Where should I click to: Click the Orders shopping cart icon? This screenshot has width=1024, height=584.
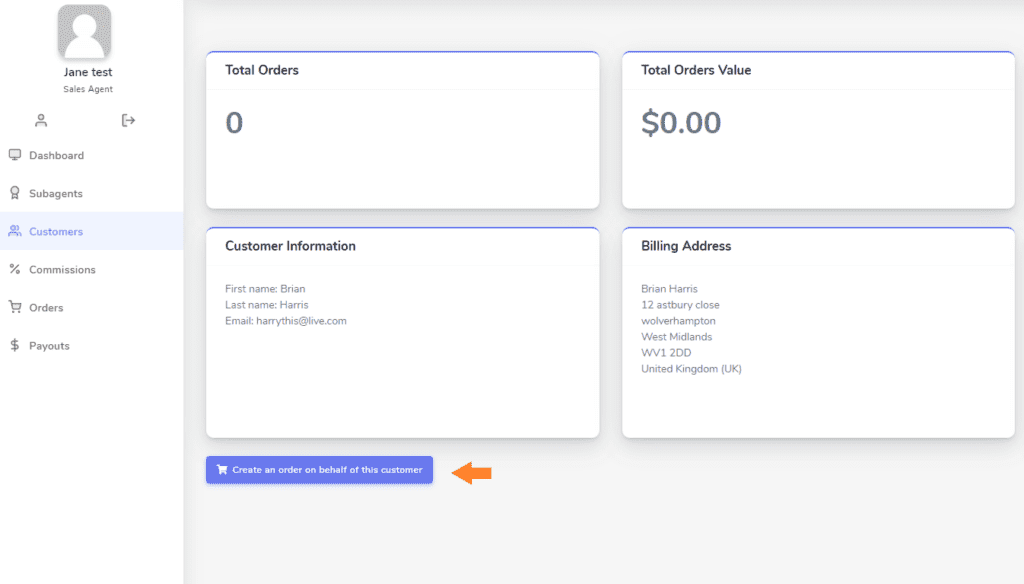click(14, 307)
